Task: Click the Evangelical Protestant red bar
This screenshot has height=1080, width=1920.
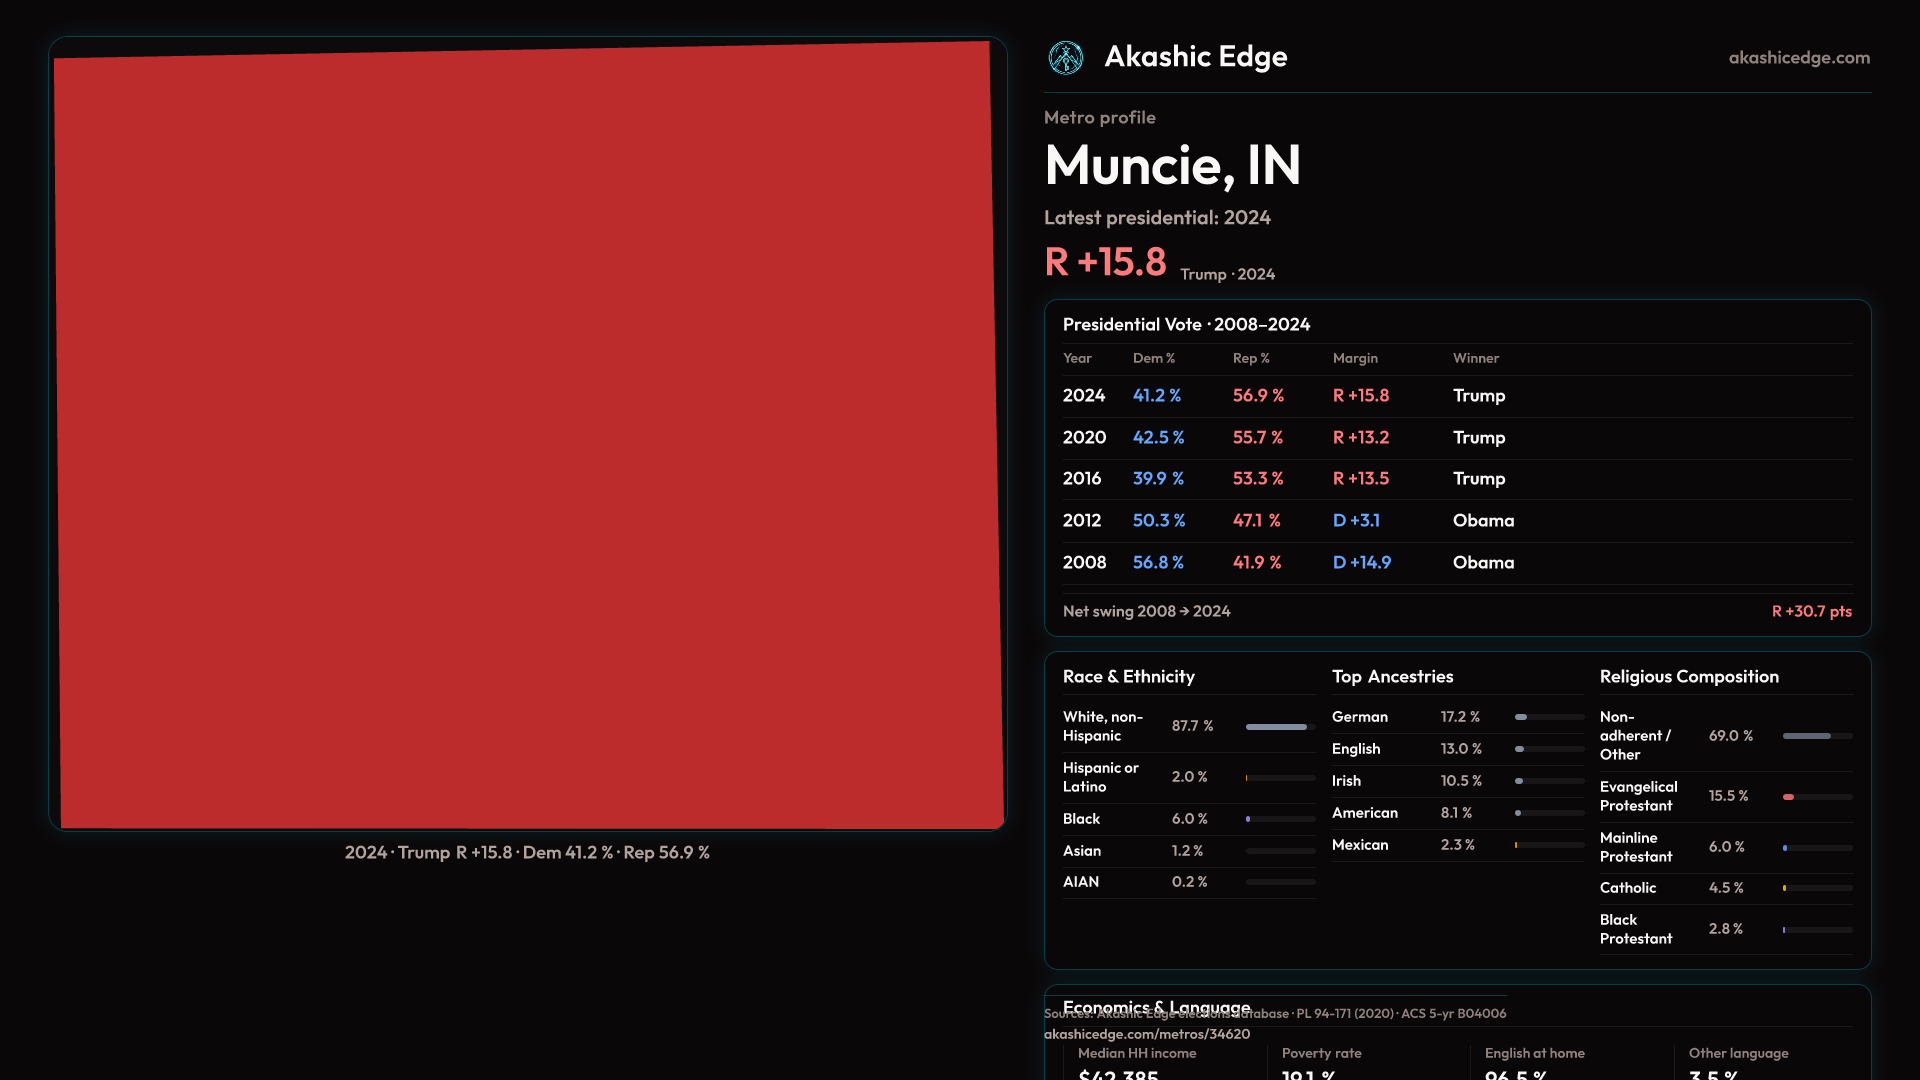Action: (x=1816, y=797)
